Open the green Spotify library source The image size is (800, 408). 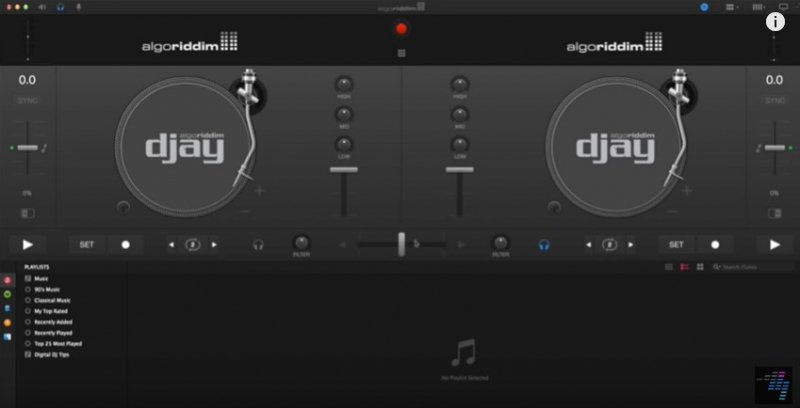pyautogui.click(x=7, y=294)
